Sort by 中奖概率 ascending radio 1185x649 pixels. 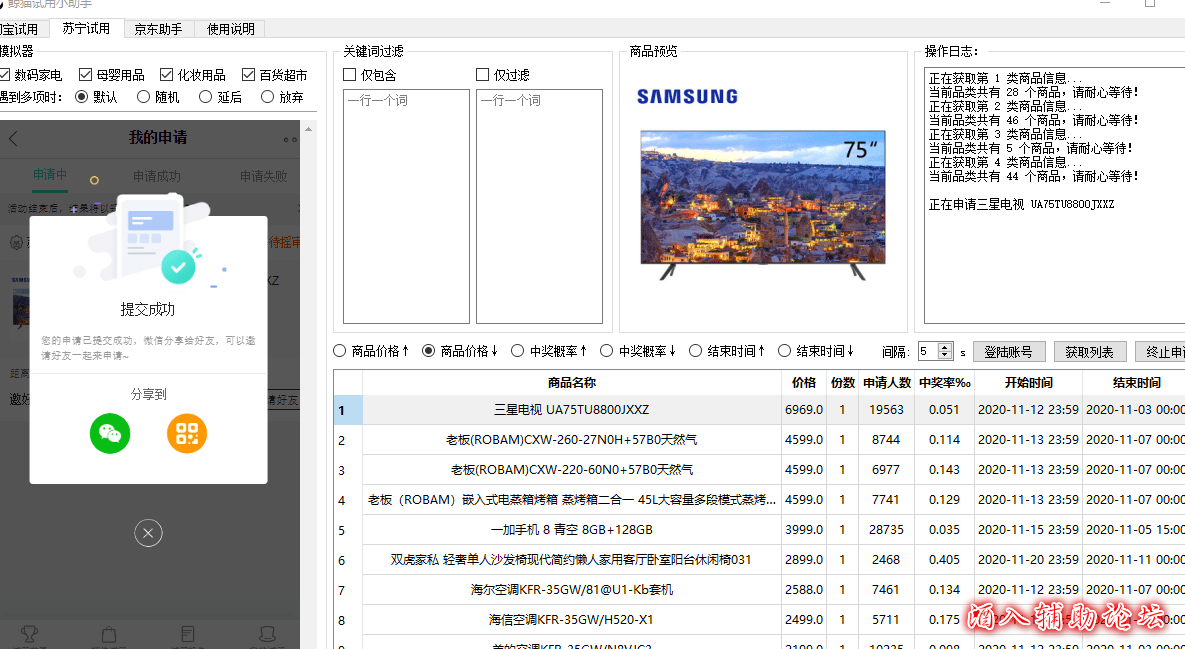point(518,351)
